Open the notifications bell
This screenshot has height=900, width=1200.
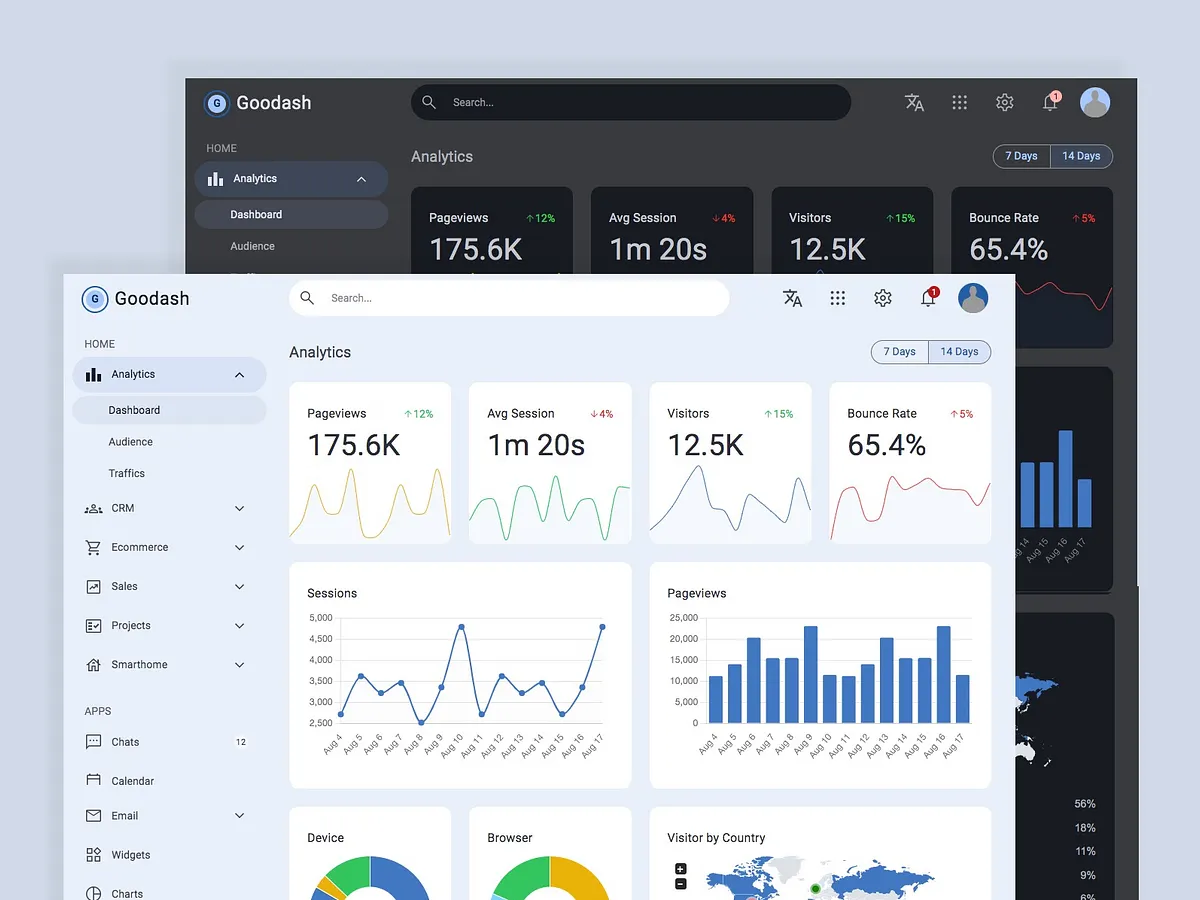point(927,297)
